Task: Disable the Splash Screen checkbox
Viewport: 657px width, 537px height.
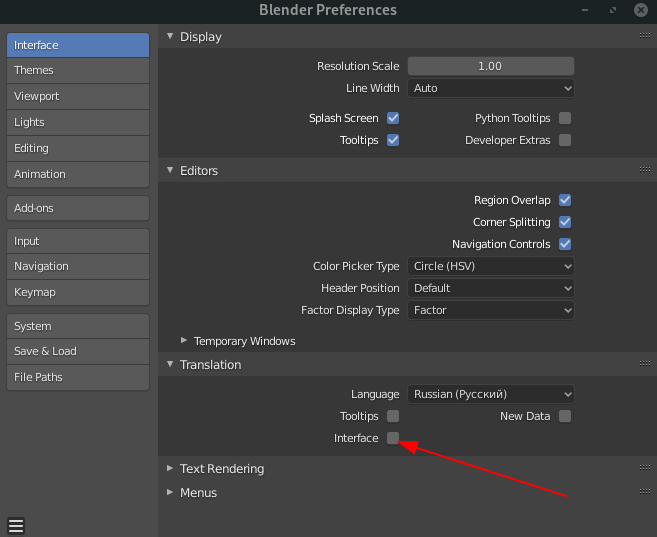Action: pos(393,118)
